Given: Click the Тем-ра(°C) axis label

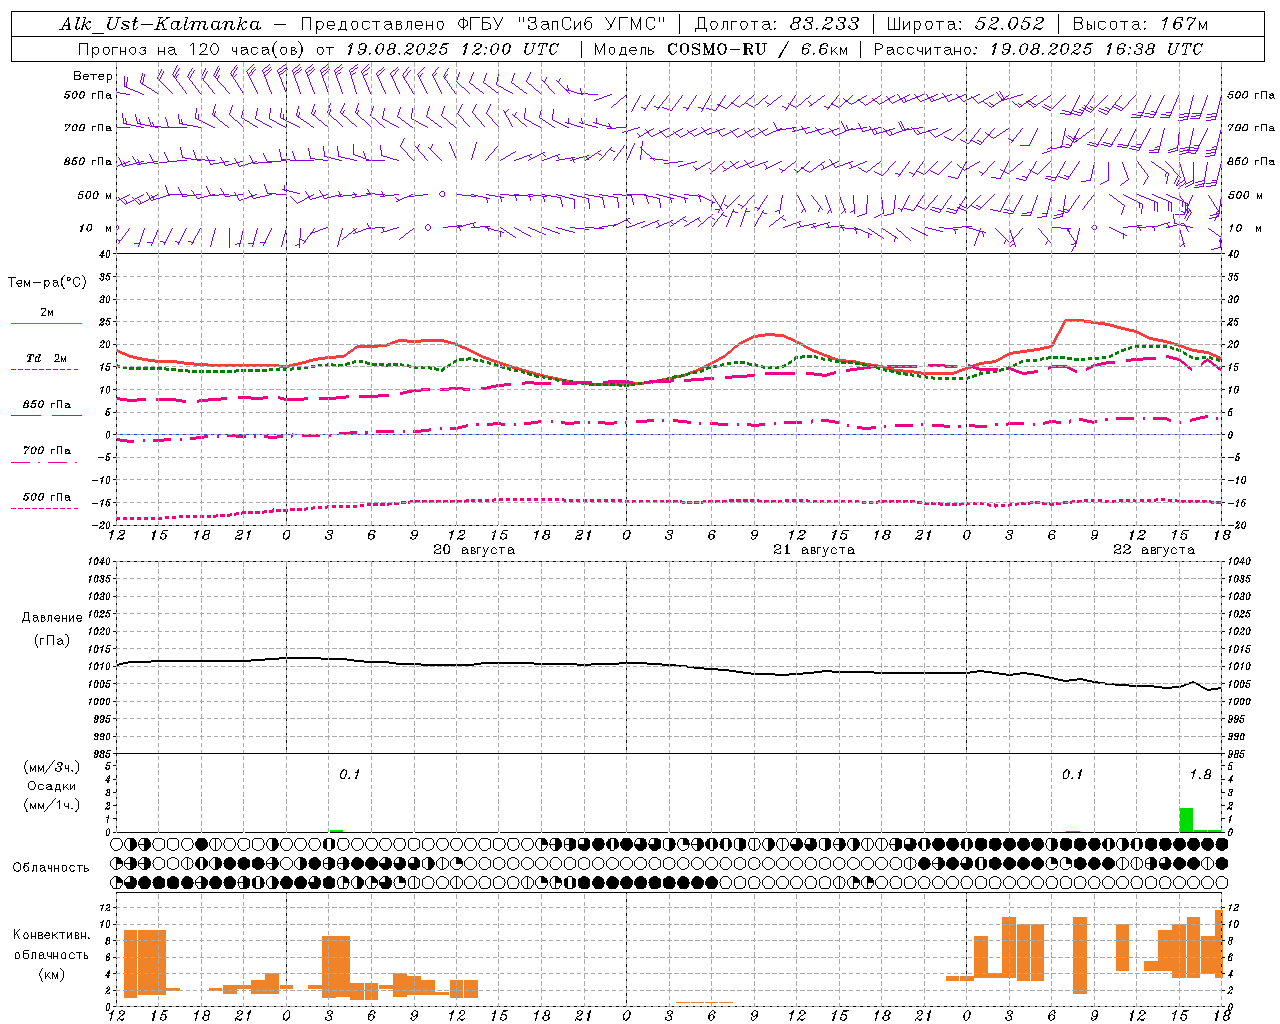Looking at the screenshot, I should (x=47, y=283).
